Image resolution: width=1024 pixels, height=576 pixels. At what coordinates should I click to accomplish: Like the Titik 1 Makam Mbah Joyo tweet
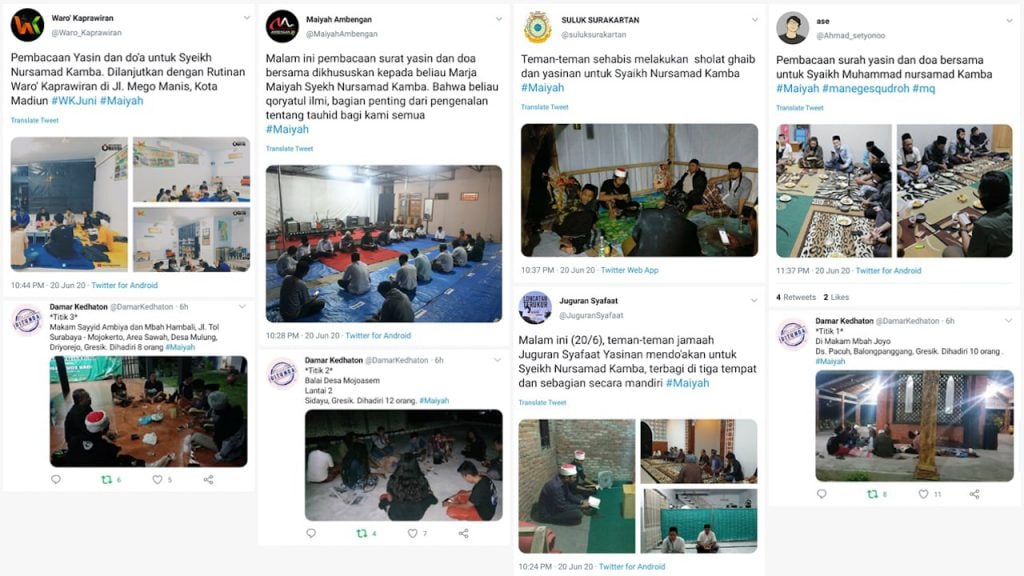click(923, 494)
